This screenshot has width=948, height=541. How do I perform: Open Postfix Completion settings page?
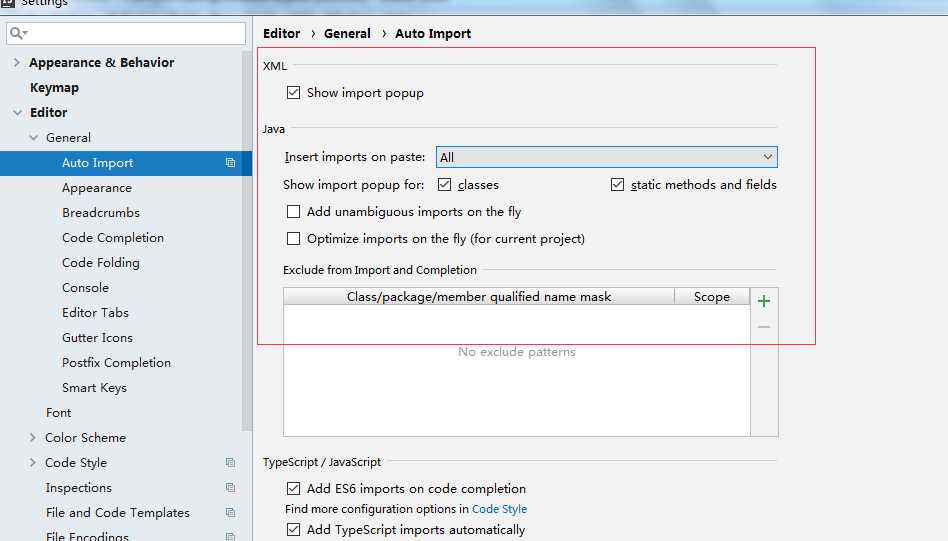click(117, 363)
